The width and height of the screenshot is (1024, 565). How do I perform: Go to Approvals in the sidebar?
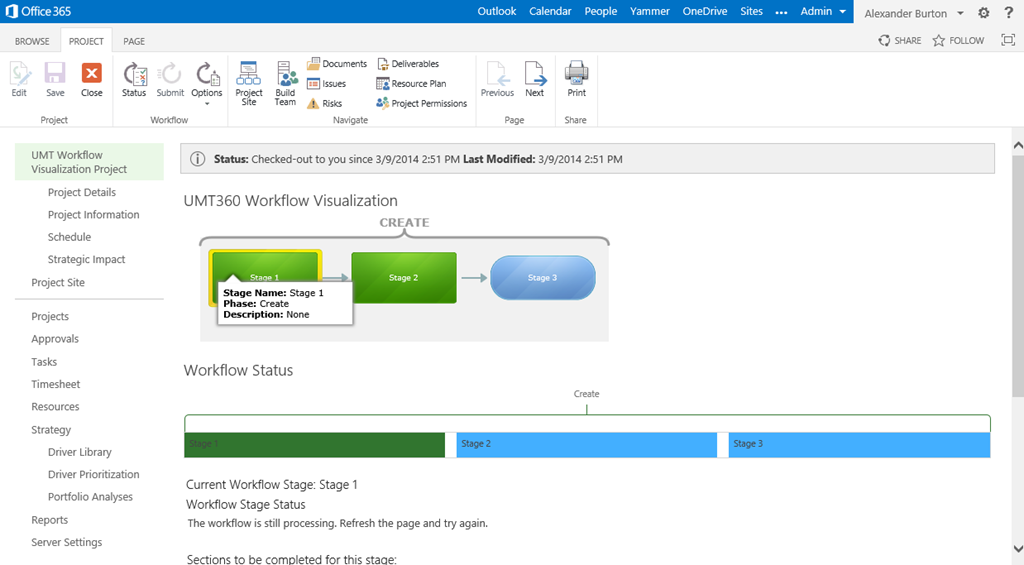point(55,339)
